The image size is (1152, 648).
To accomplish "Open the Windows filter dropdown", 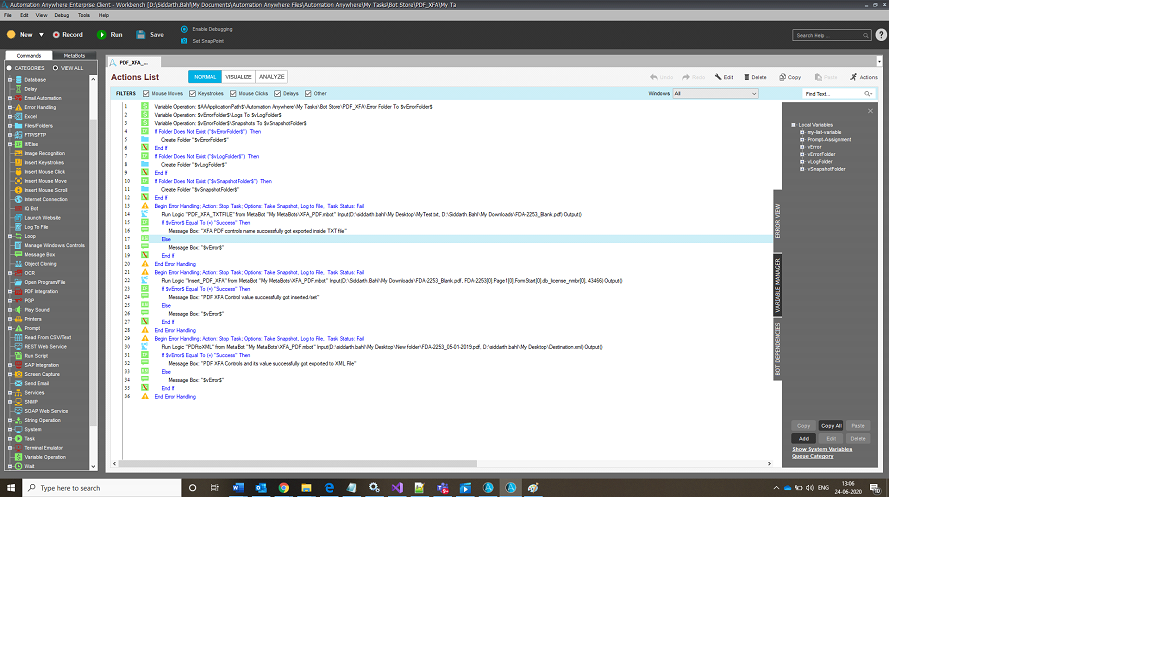I will (715, 93).
